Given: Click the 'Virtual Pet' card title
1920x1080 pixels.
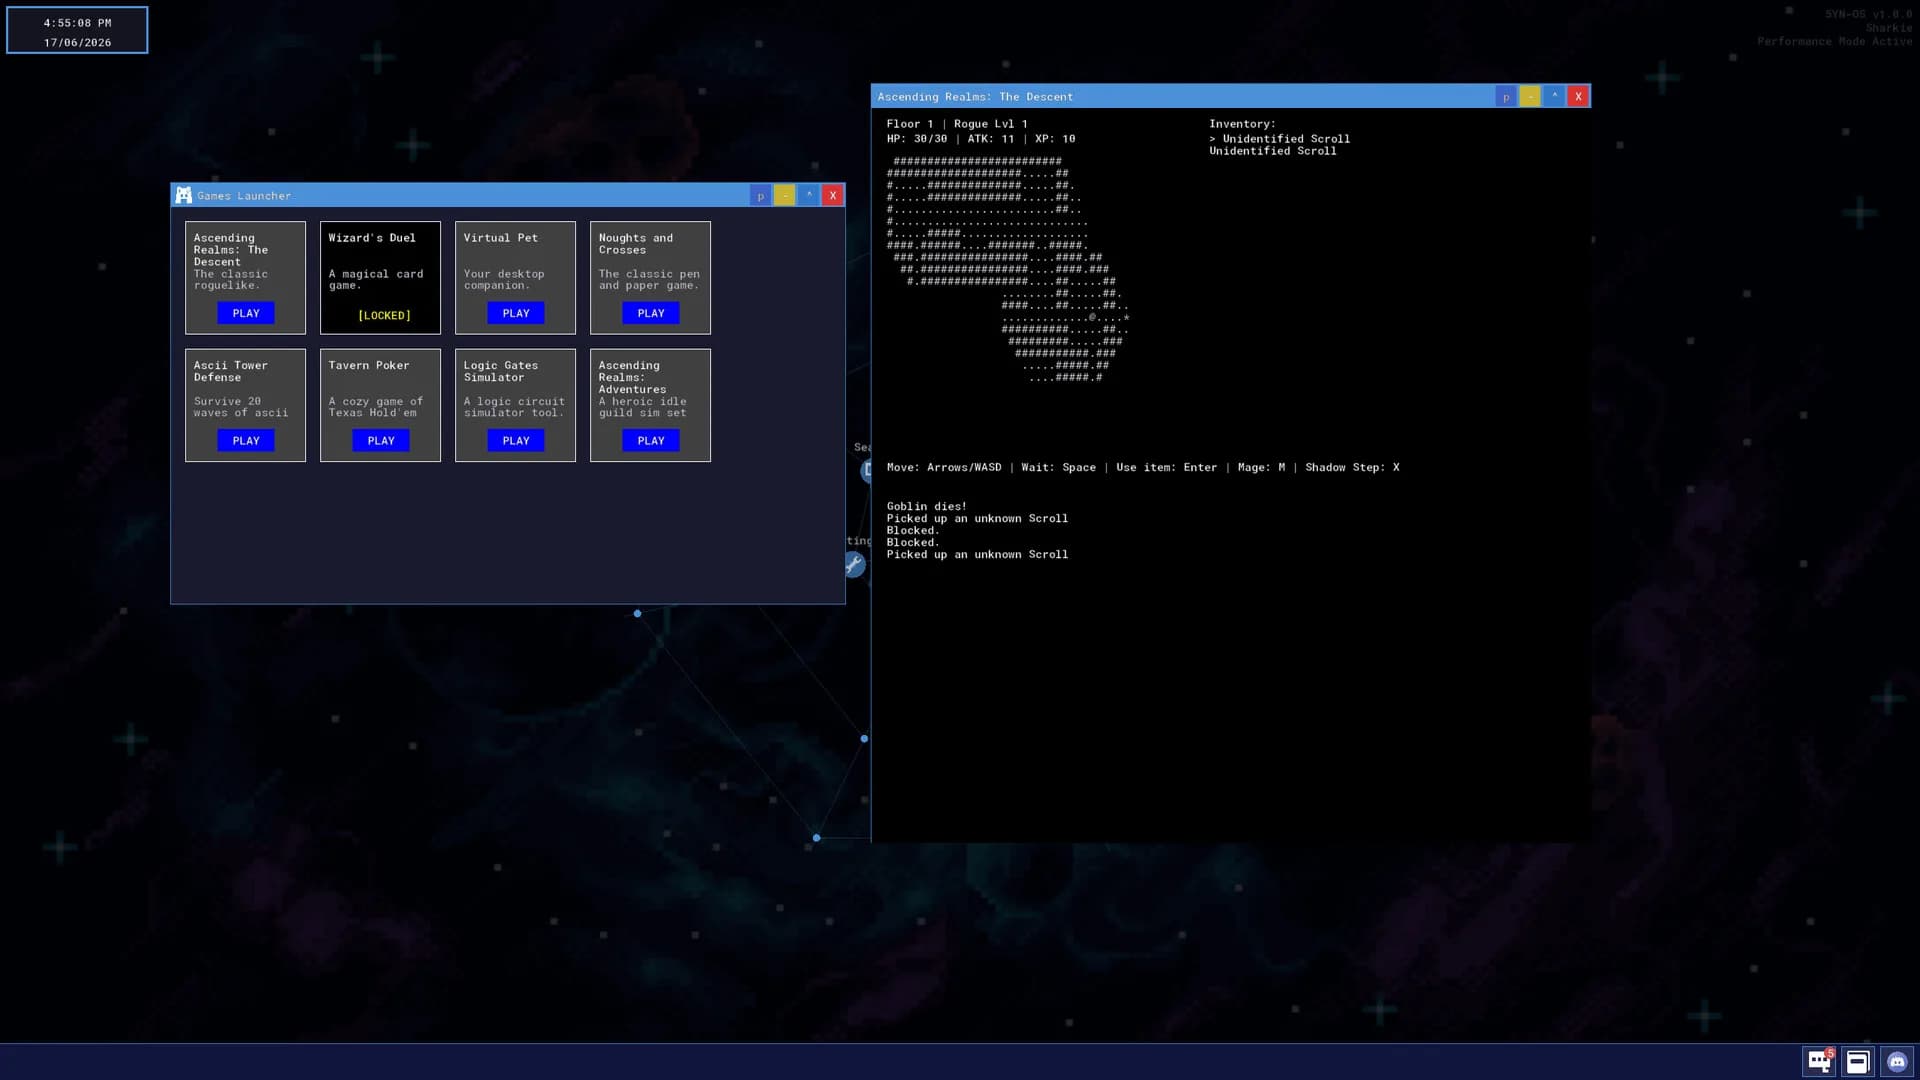Looking at the screenshot, I should coord(500,238).
